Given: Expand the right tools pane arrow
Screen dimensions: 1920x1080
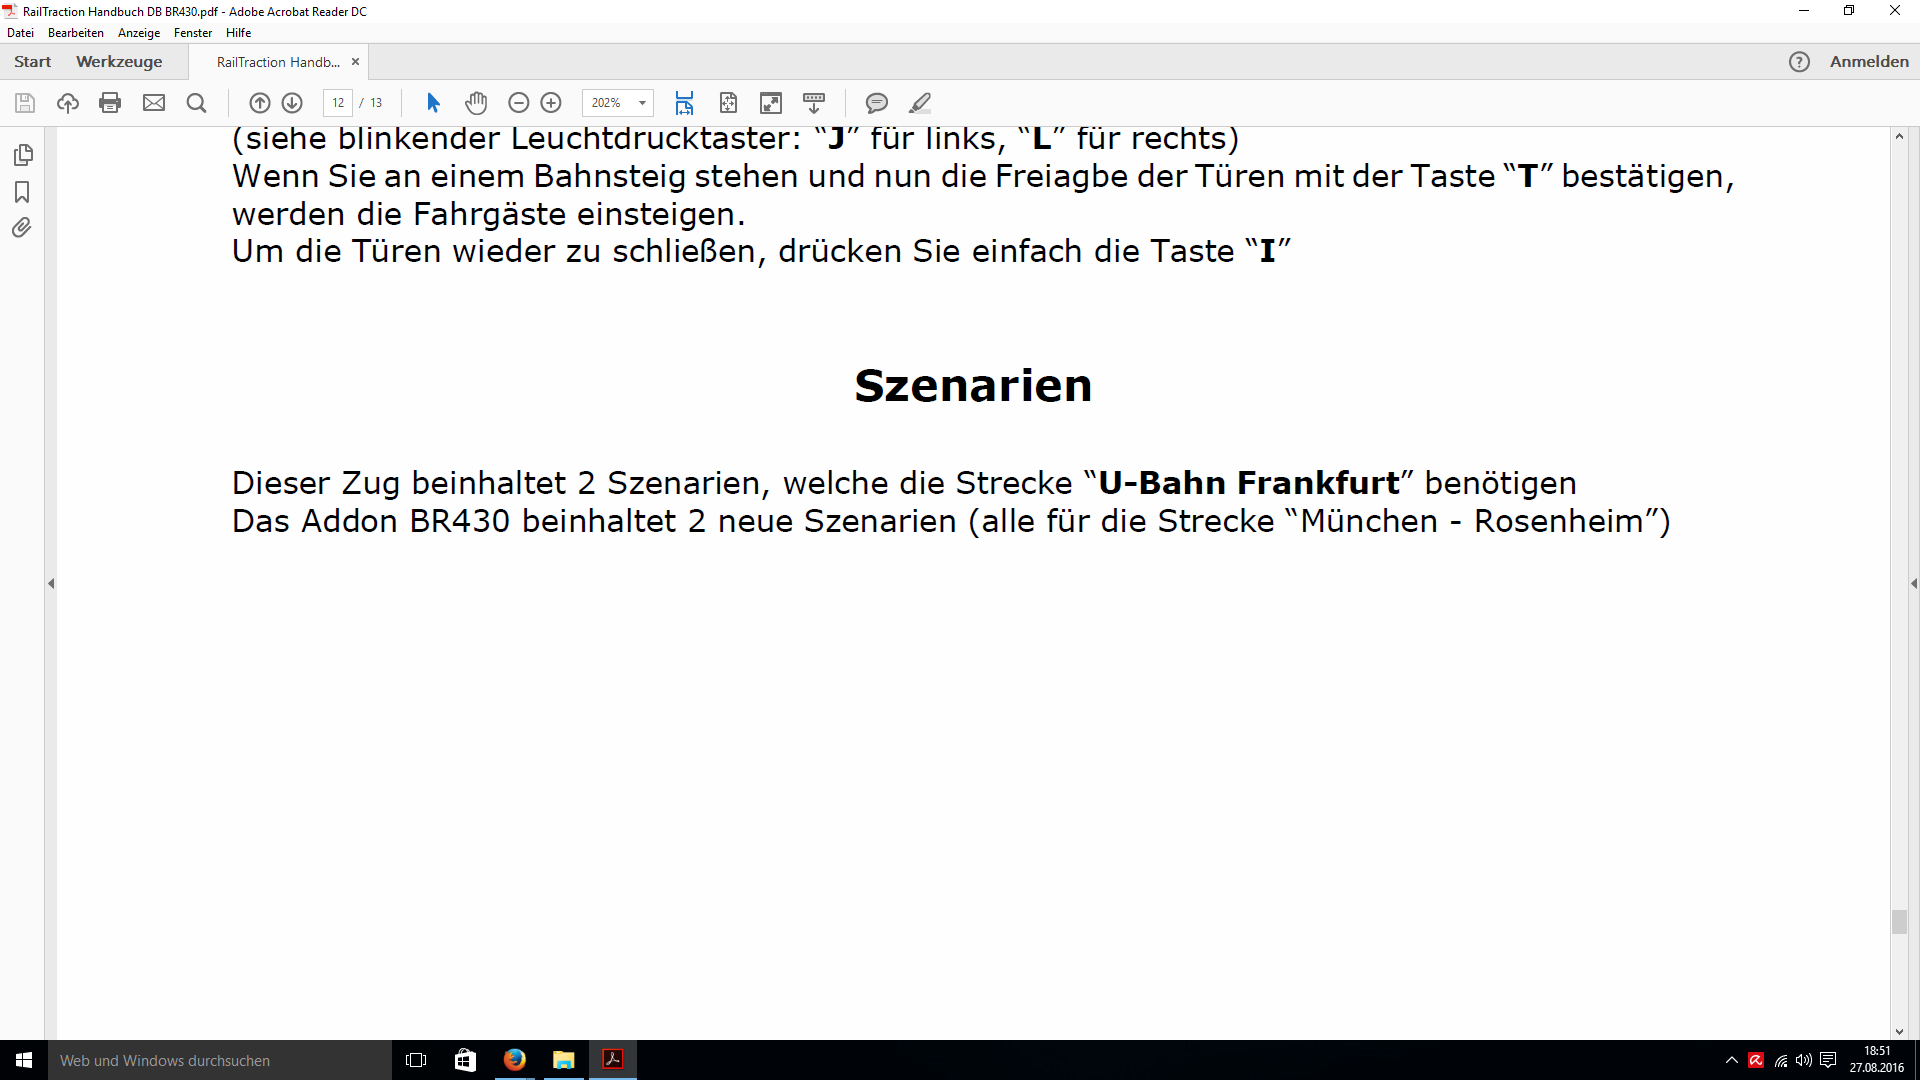Looking at the screenshot, I should pyautogui.click(x=1913, y=583).
